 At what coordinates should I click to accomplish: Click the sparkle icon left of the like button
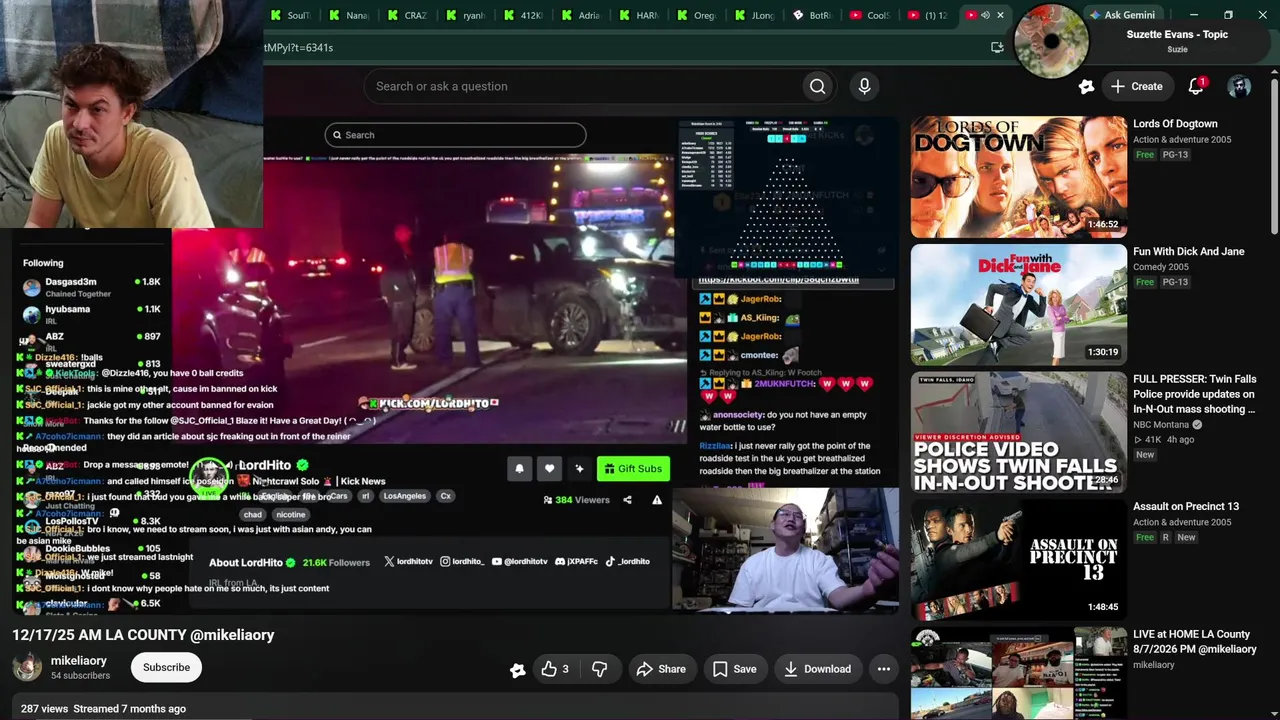517,670
